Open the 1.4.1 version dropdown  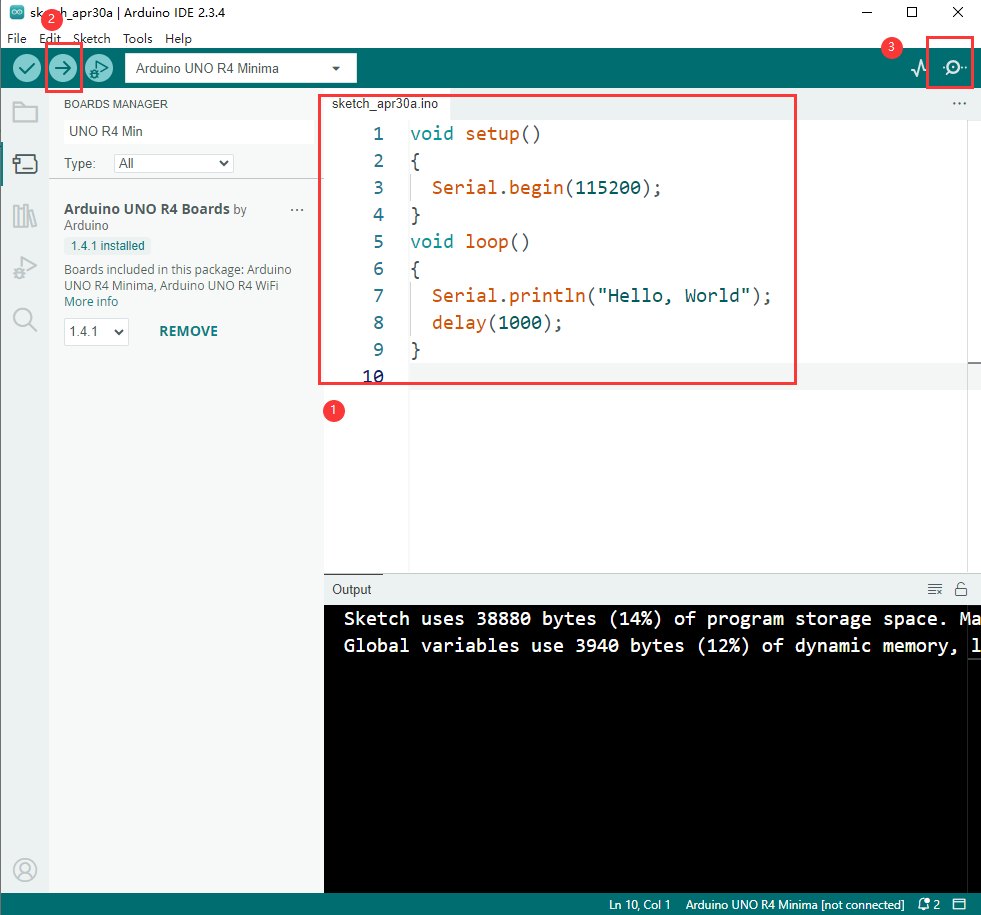point(96,331)
